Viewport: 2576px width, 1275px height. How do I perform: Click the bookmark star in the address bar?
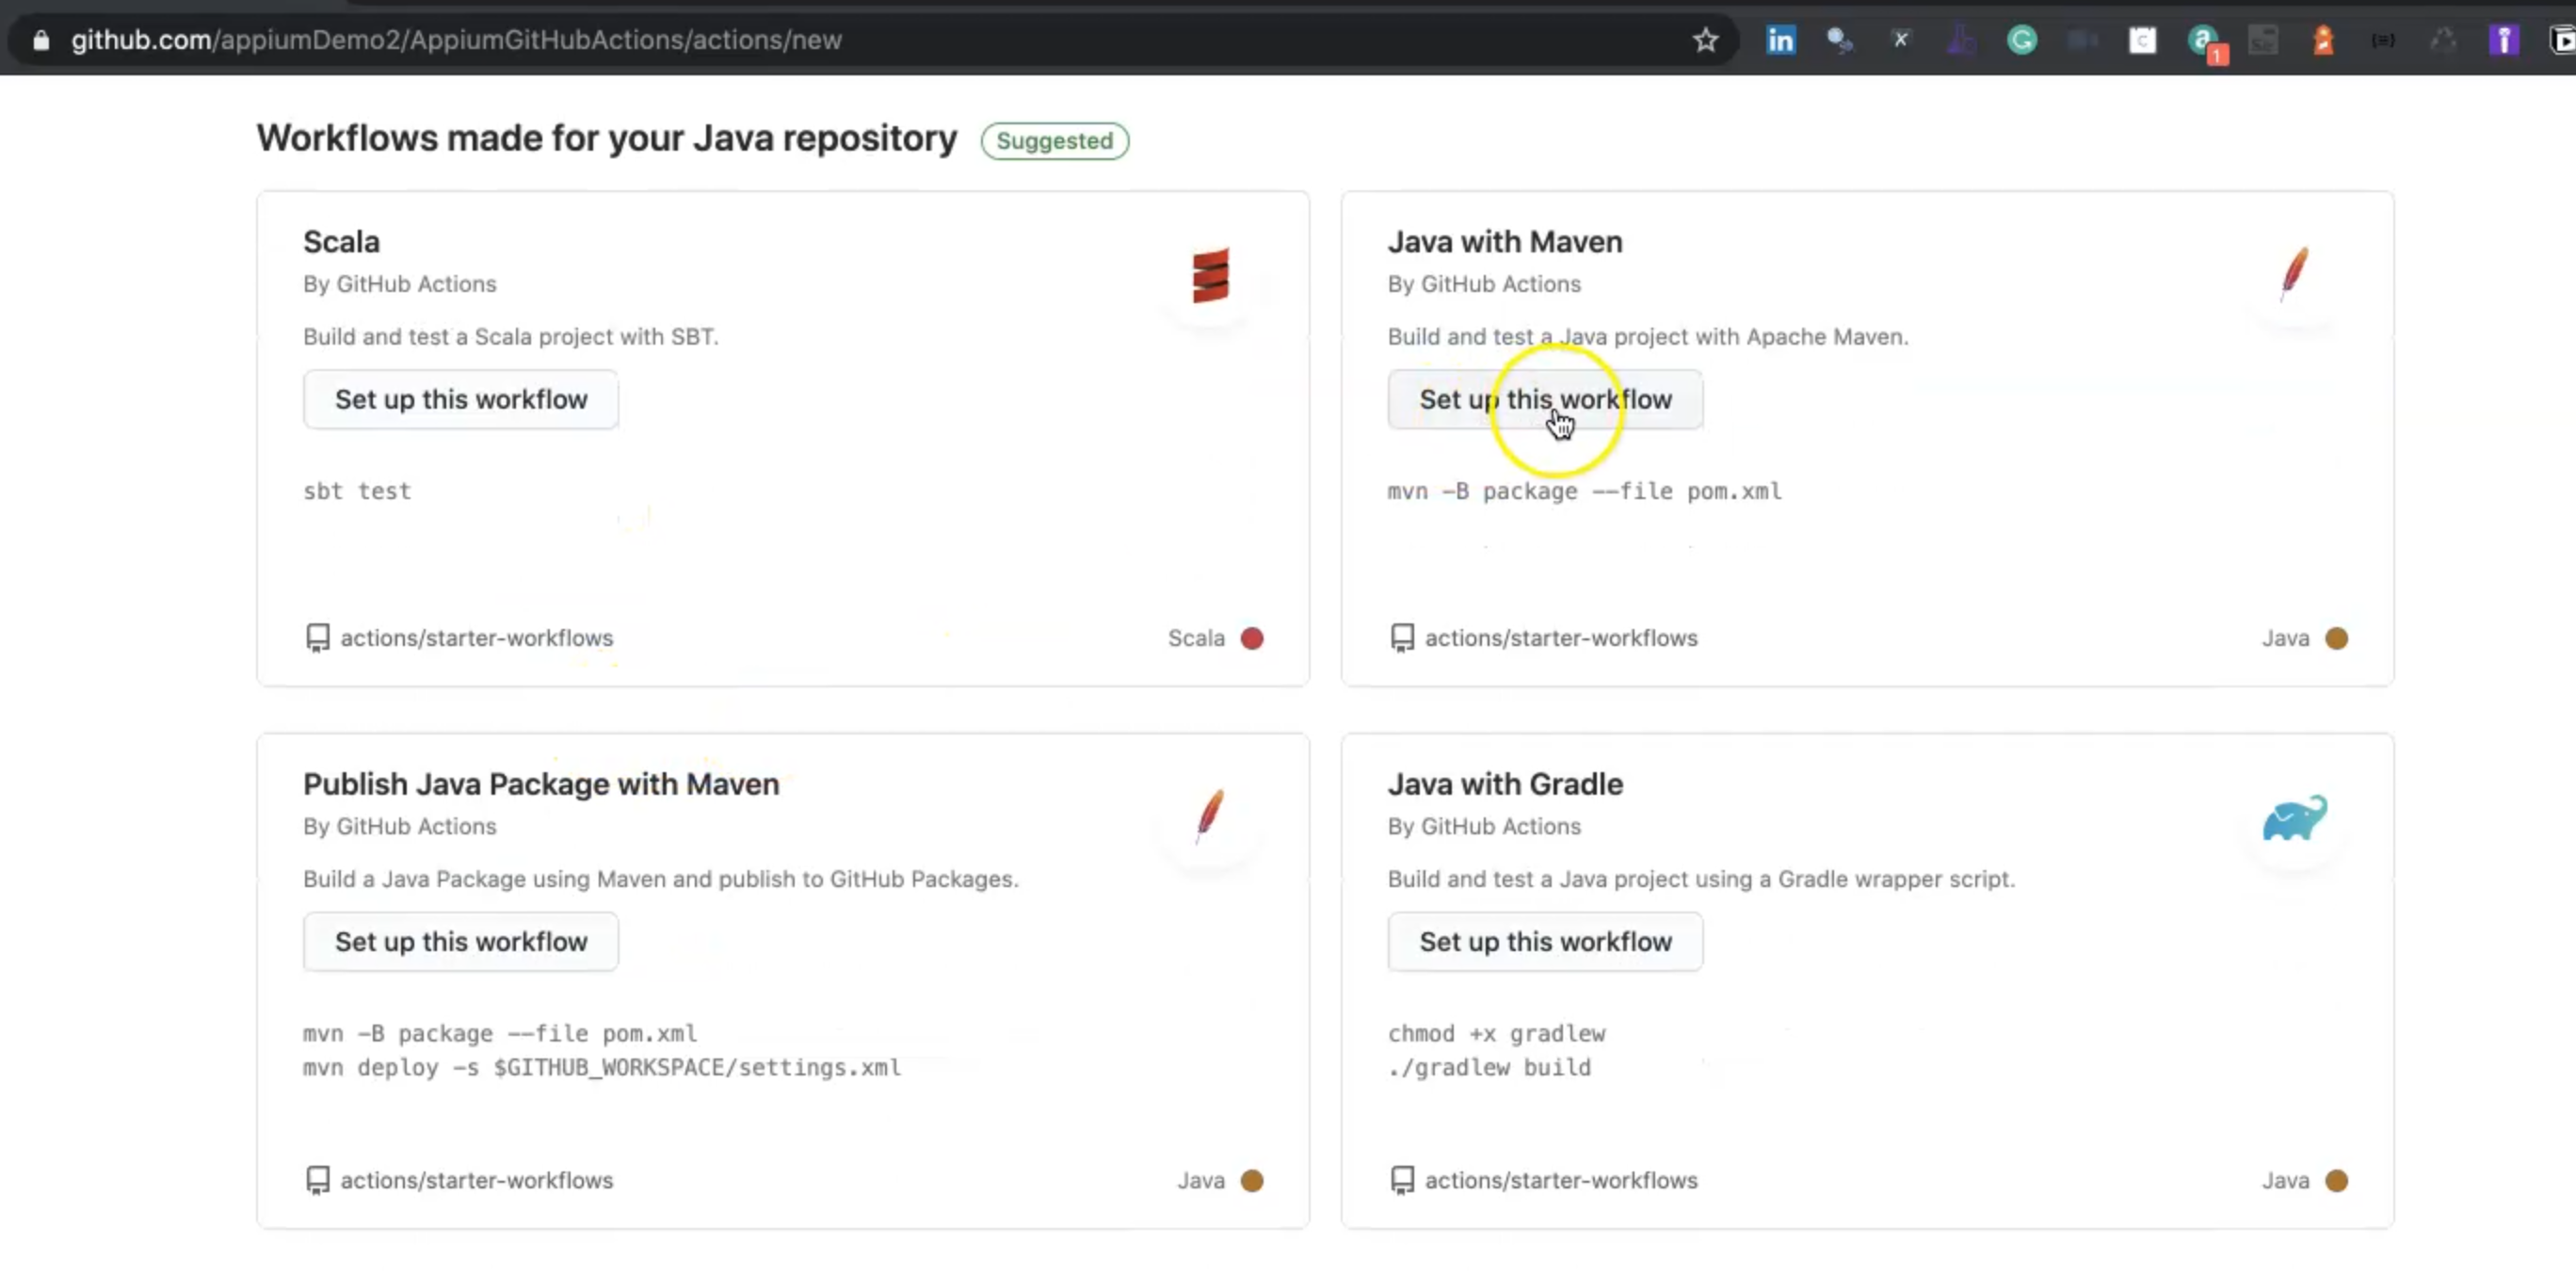pos(1705,40)
